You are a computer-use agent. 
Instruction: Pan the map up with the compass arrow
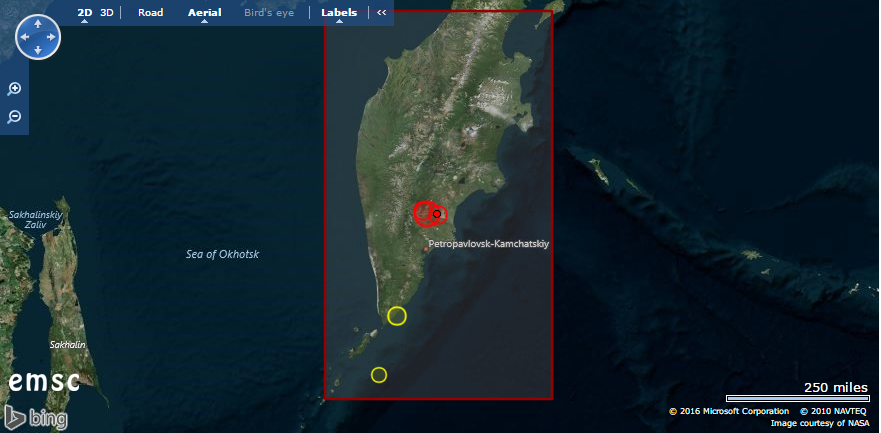pyautogui.click(x=38, y=25)
